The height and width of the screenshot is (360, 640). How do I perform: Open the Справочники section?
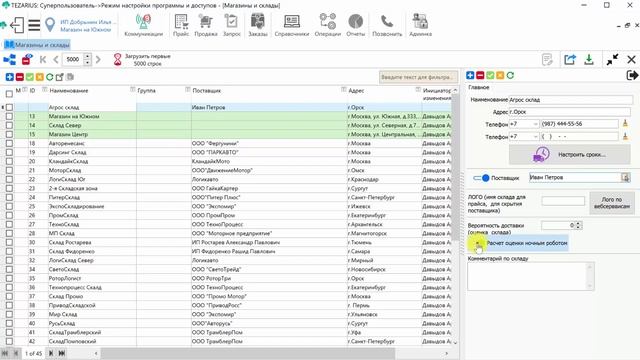pyautogui.click(x=292, y=25)
